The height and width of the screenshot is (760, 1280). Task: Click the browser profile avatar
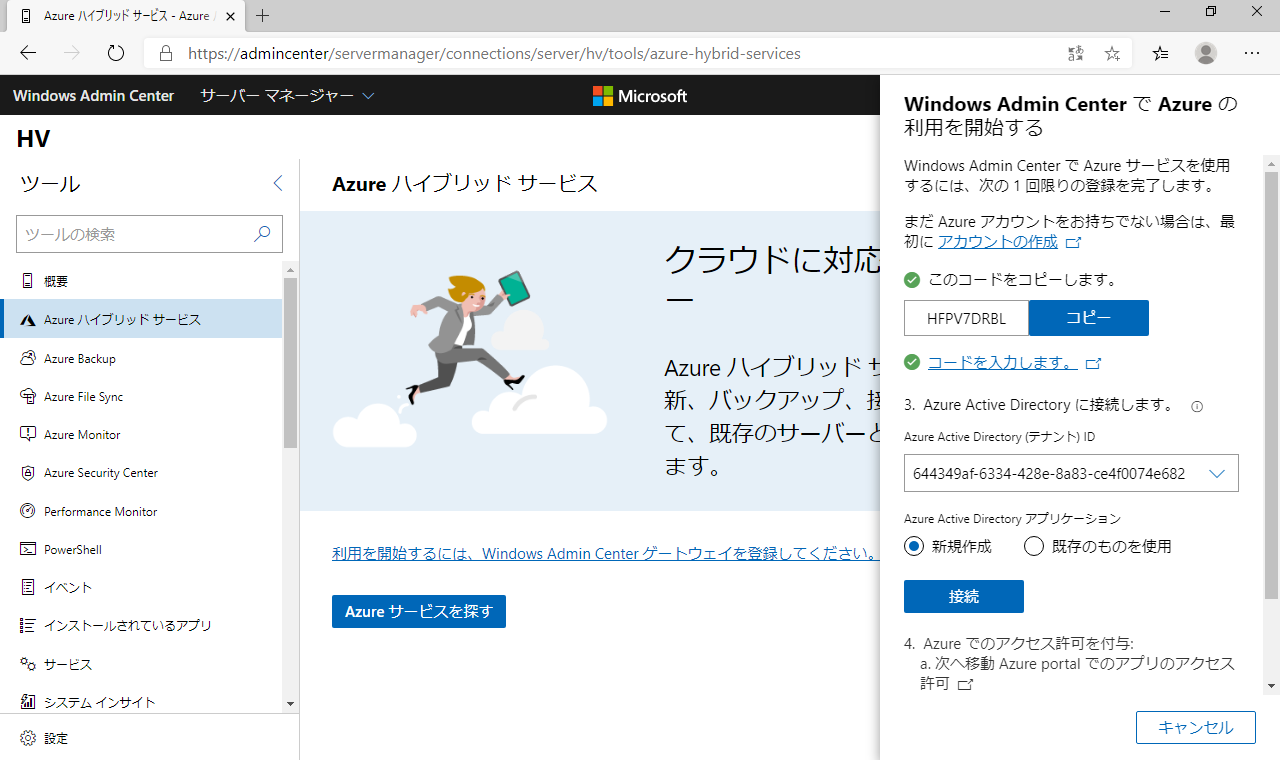pos(1206,53)
